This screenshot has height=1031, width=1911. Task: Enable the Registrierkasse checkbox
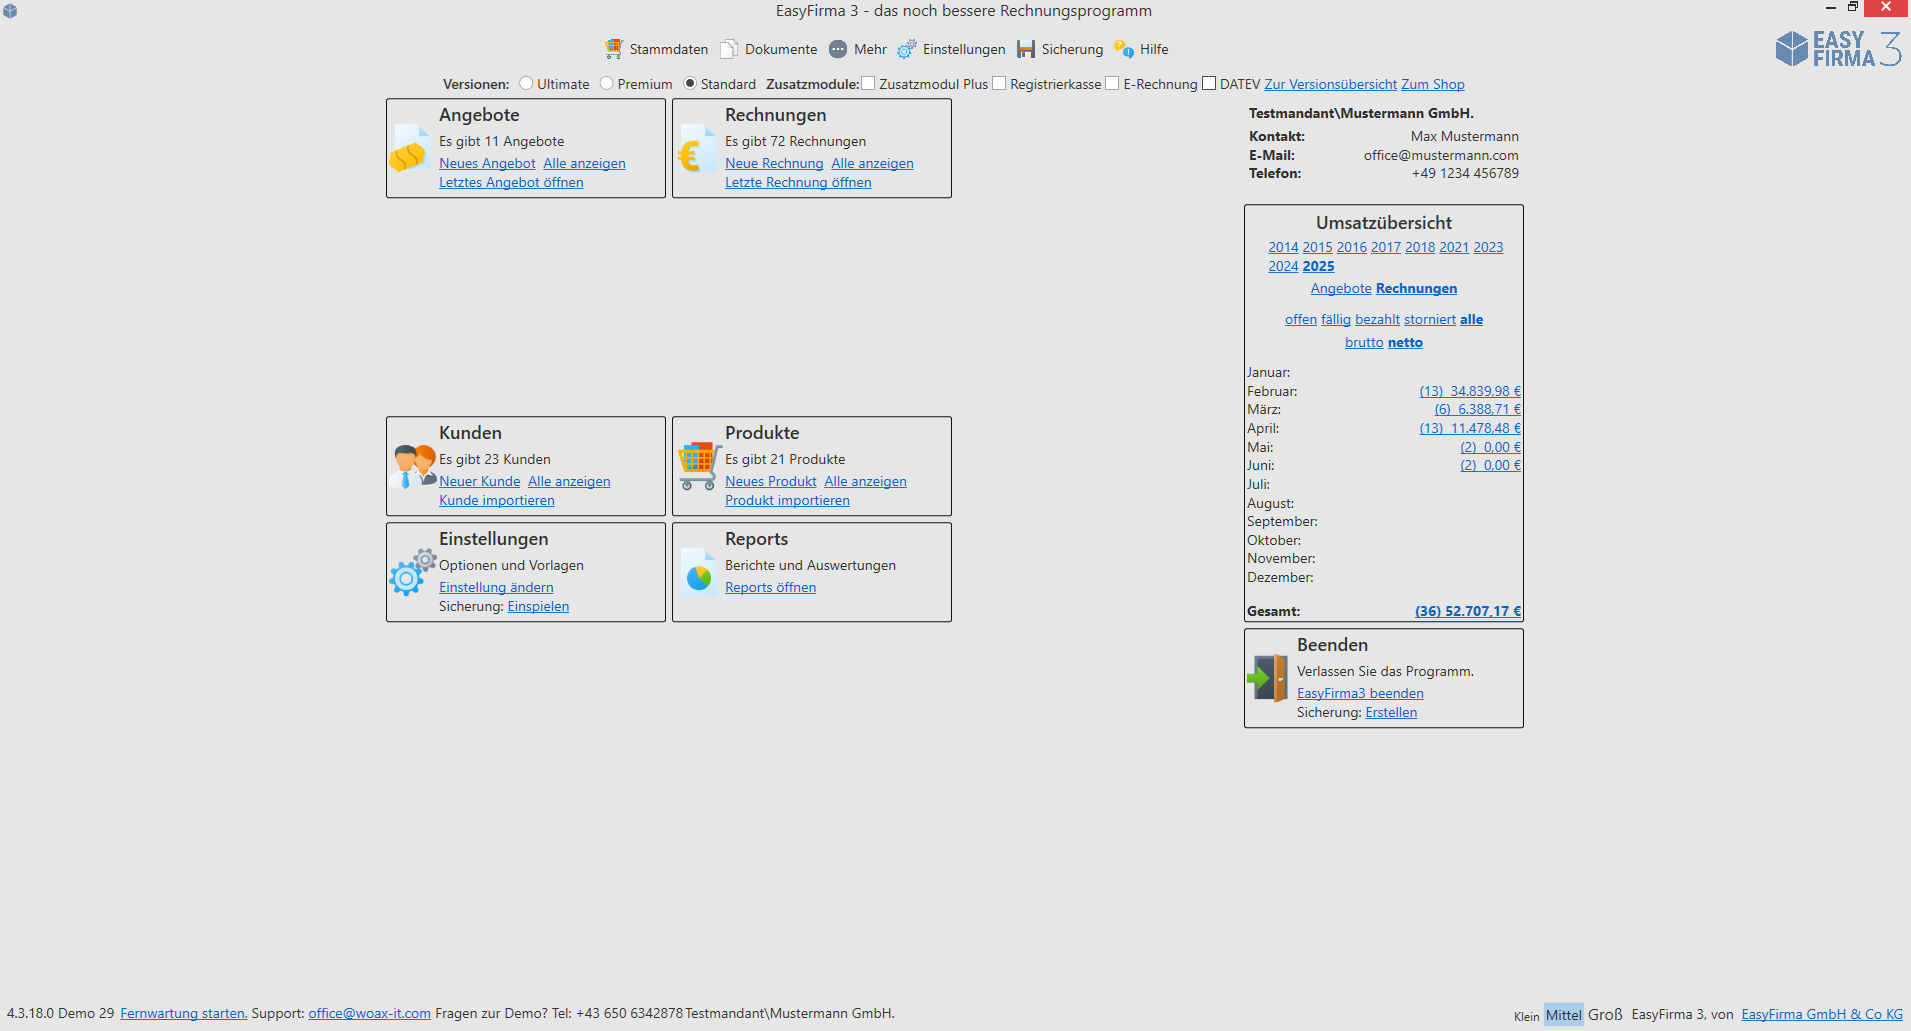pos(999,84)
